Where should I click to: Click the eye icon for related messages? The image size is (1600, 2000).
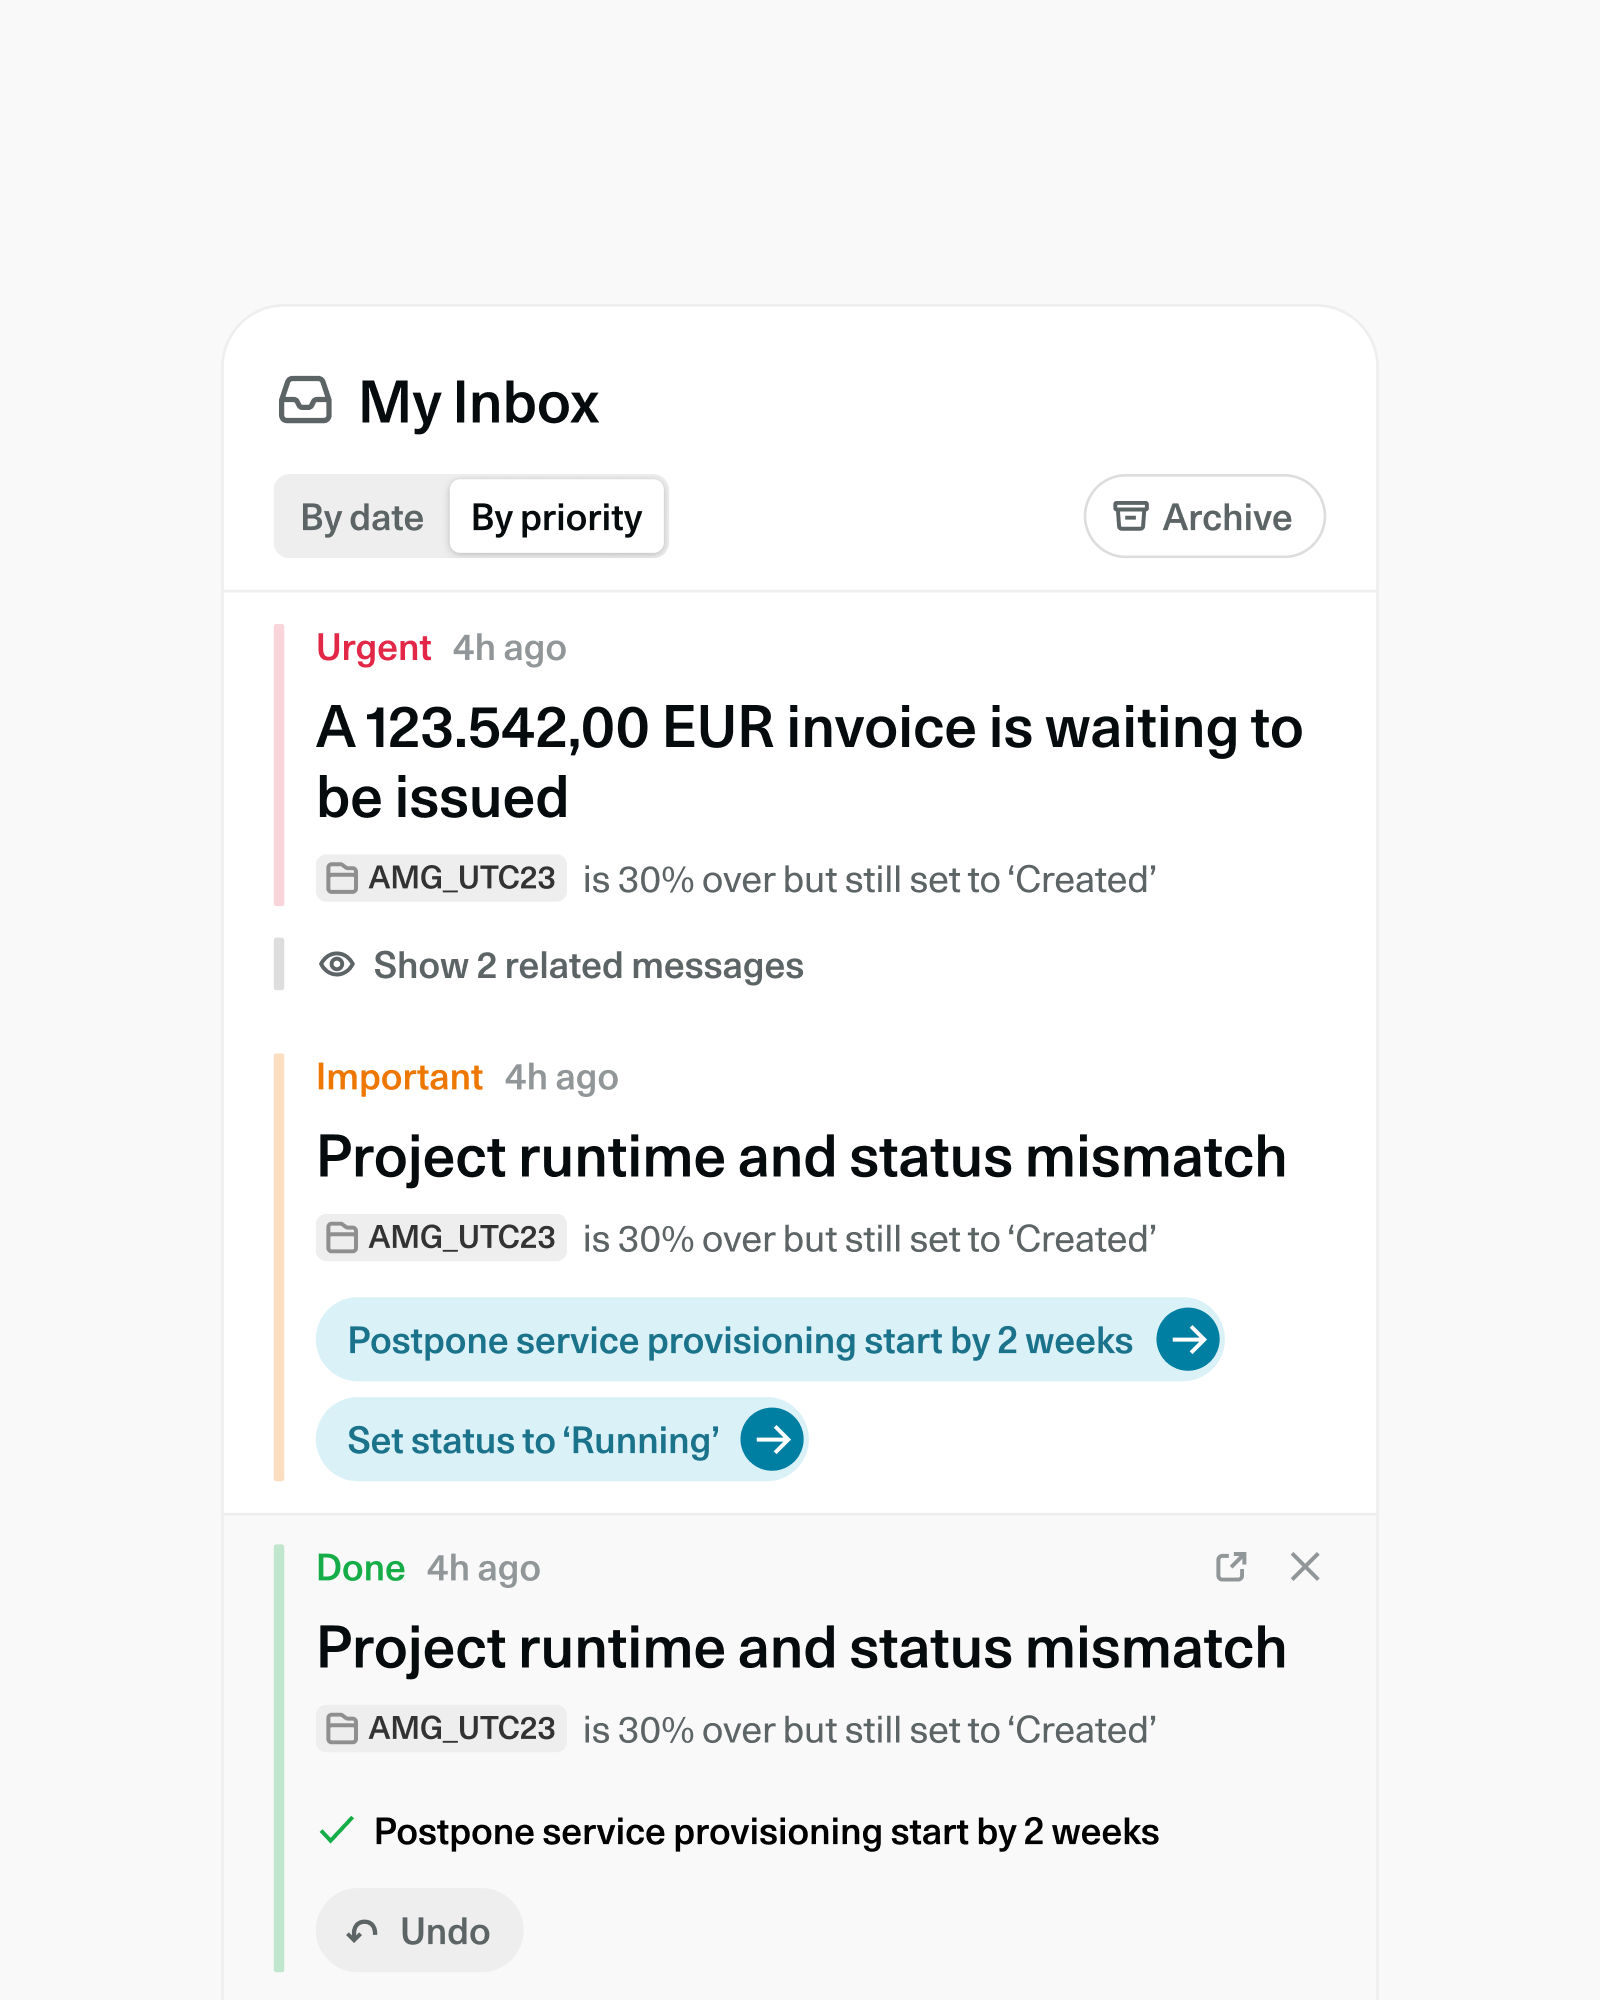[x=337, y=965]
